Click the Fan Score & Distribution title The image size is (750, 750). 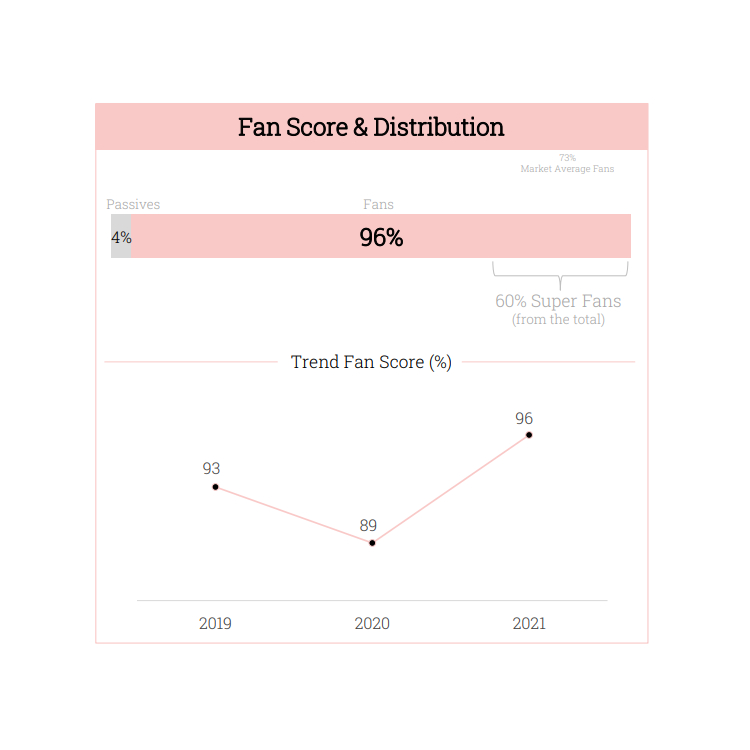371,127
